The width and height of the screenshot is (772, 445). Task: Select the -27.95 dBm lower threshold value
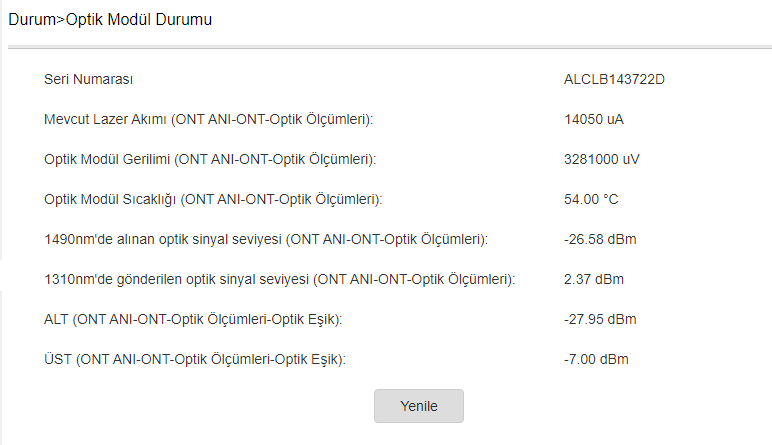tap(600, 319)
